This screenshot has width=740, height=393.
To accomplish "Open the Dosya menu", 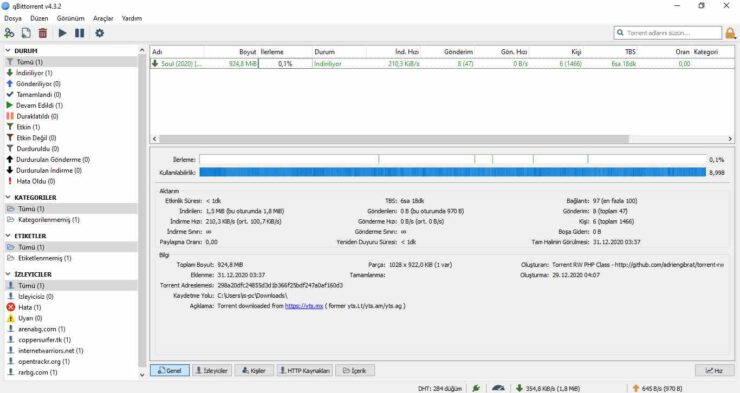I will click(13, 18).
